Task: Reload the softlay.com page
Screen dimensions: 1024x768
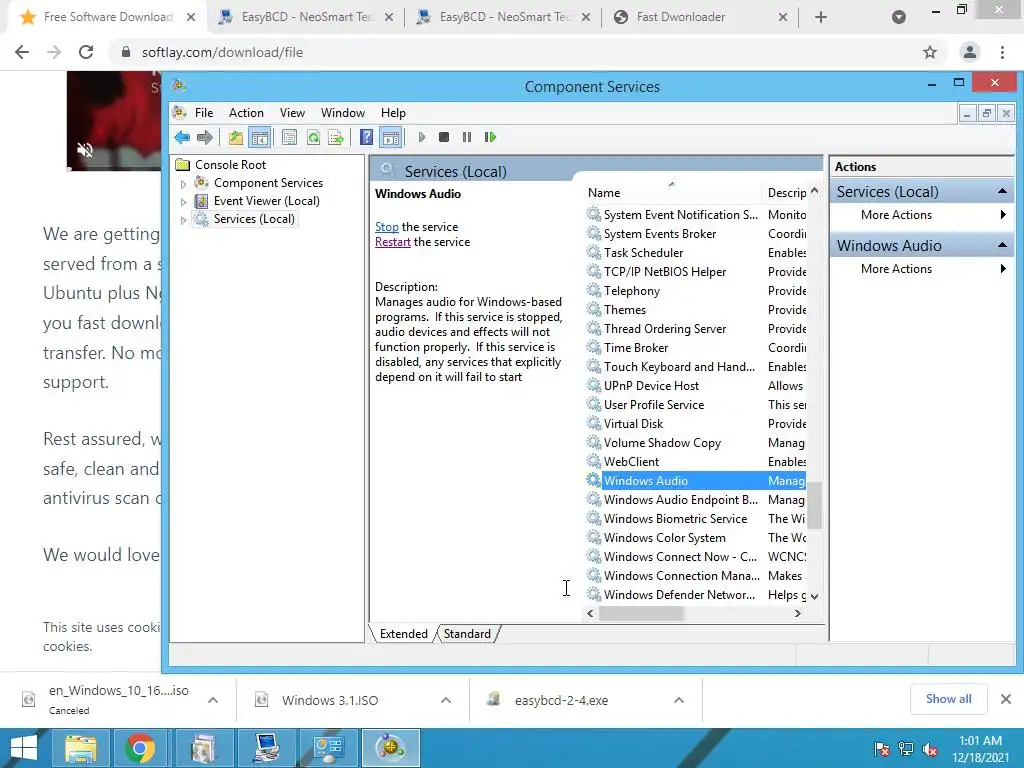Action: pos(86,52)
